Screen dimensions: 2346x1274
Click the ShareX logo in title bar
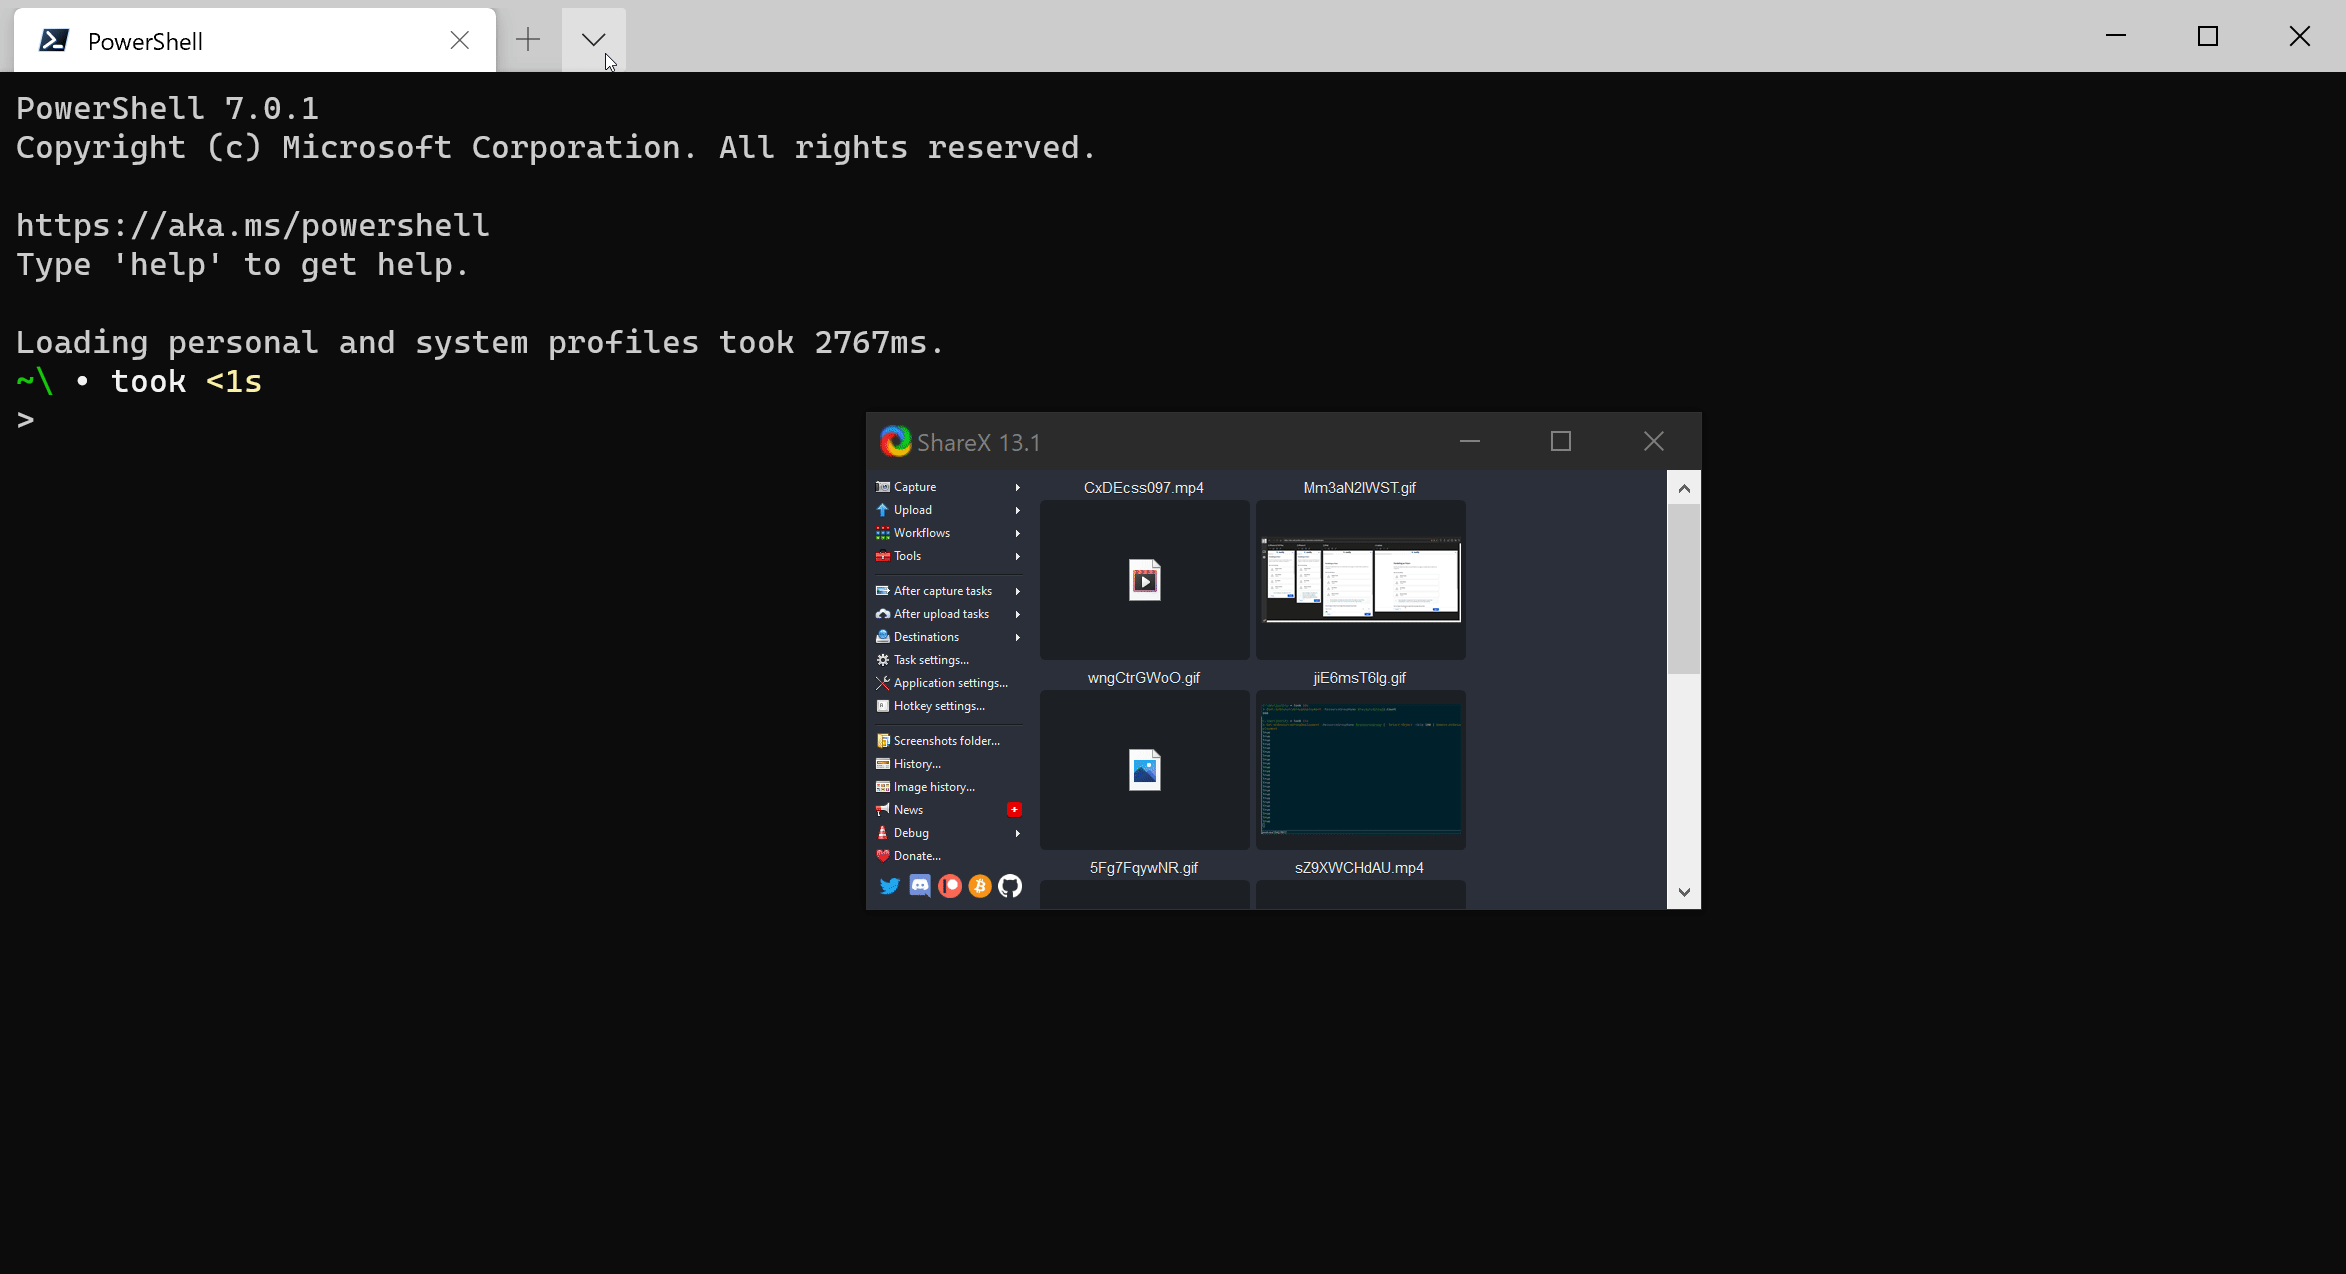point(895,442)
